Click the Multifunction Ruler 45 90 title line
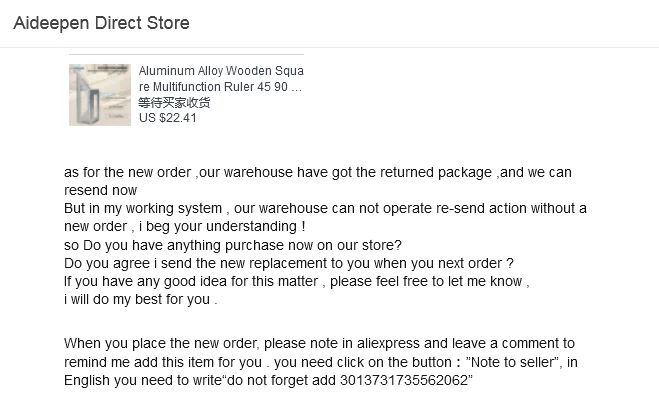659x412 pixels. pos(220,87)
